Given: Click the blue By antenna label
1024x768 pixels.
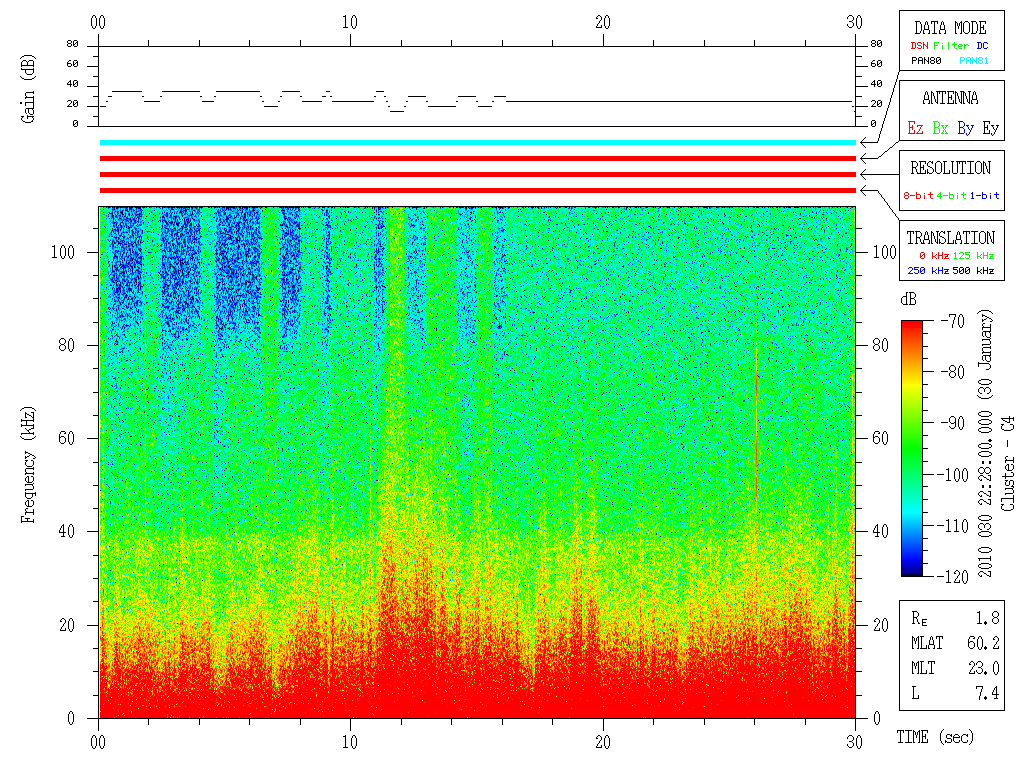Looking at the screenshot, I should coord(965,128).
